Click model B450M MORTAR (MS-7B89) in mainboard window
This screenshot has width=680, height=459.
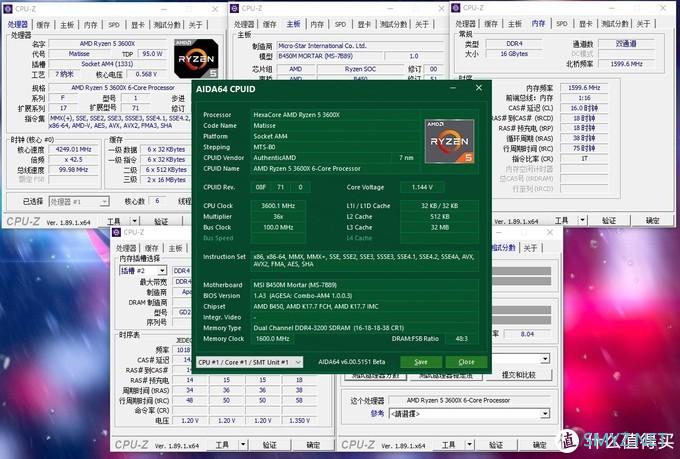click(x=330, y=56)
